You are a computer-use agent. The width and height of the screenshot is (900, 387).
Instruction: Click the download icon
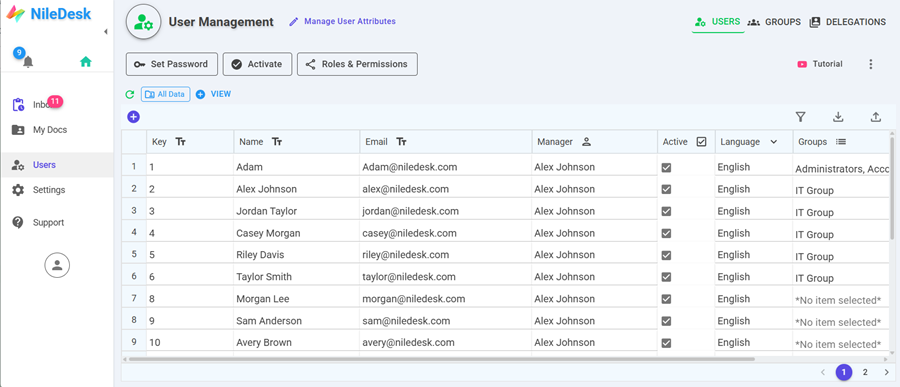coord(838,117)
